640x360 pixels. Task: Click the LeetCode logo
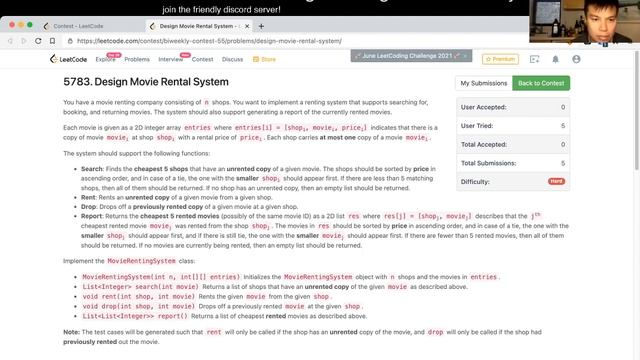pyautogui.click(x=68, y=59)
